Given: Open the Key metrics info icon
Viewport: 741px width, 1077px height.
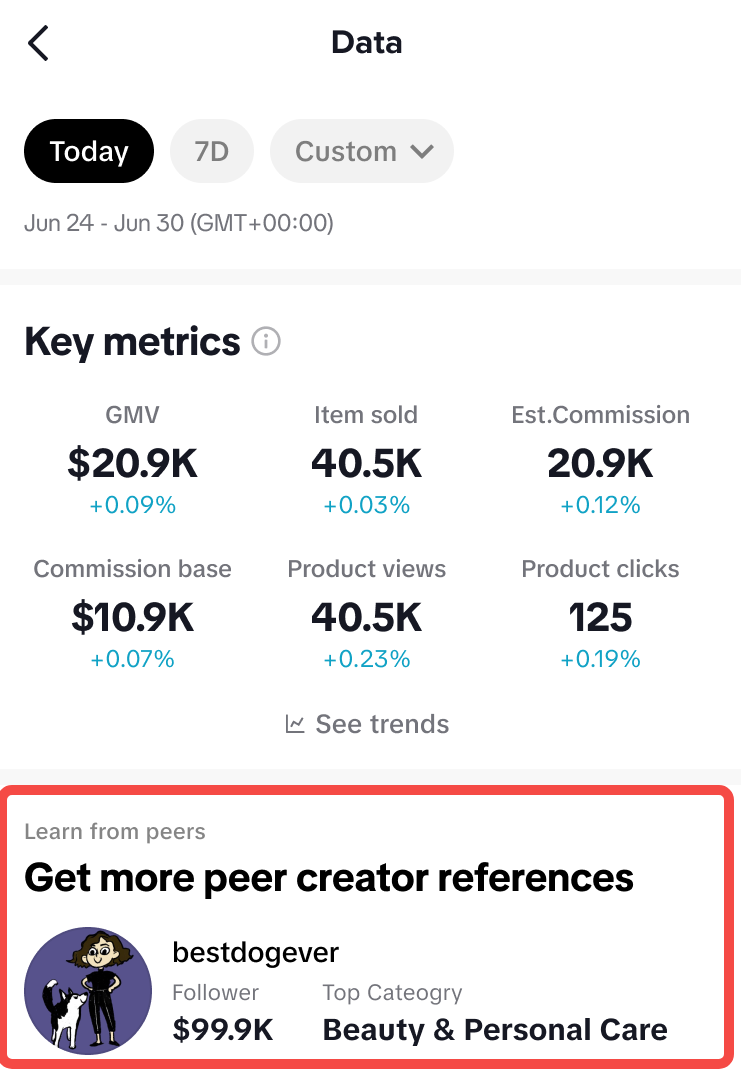Looking at the screenshot, I should [266, 342].
